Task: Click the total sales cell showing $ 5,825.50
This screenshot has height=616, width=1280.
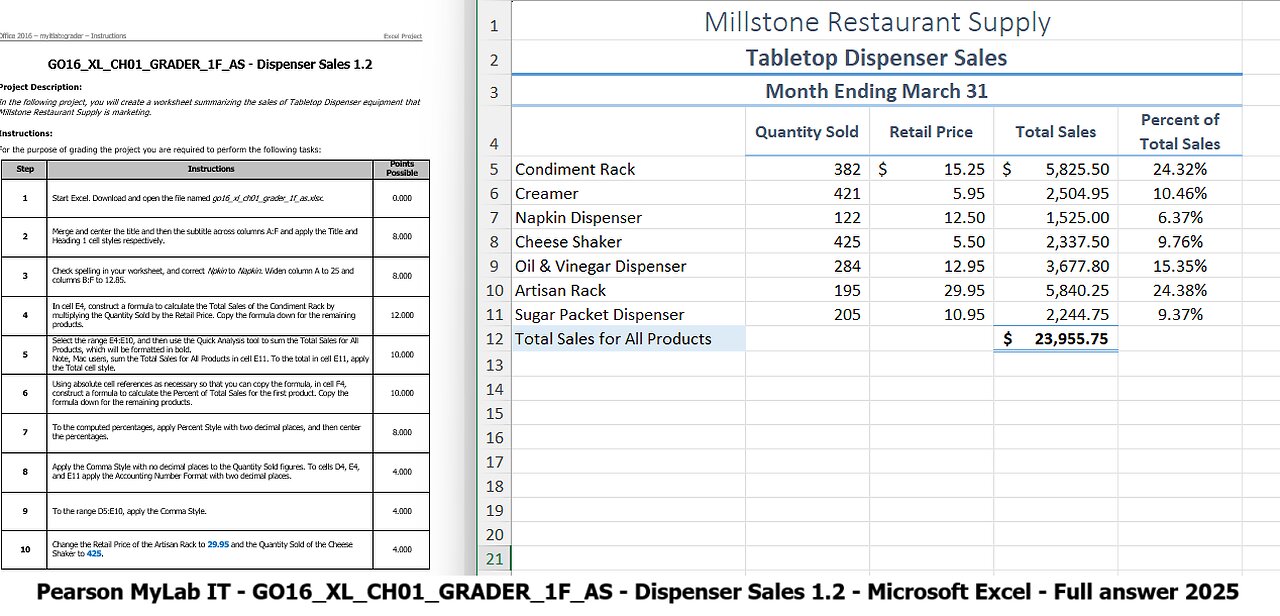Action: [x=1055, y=169]
